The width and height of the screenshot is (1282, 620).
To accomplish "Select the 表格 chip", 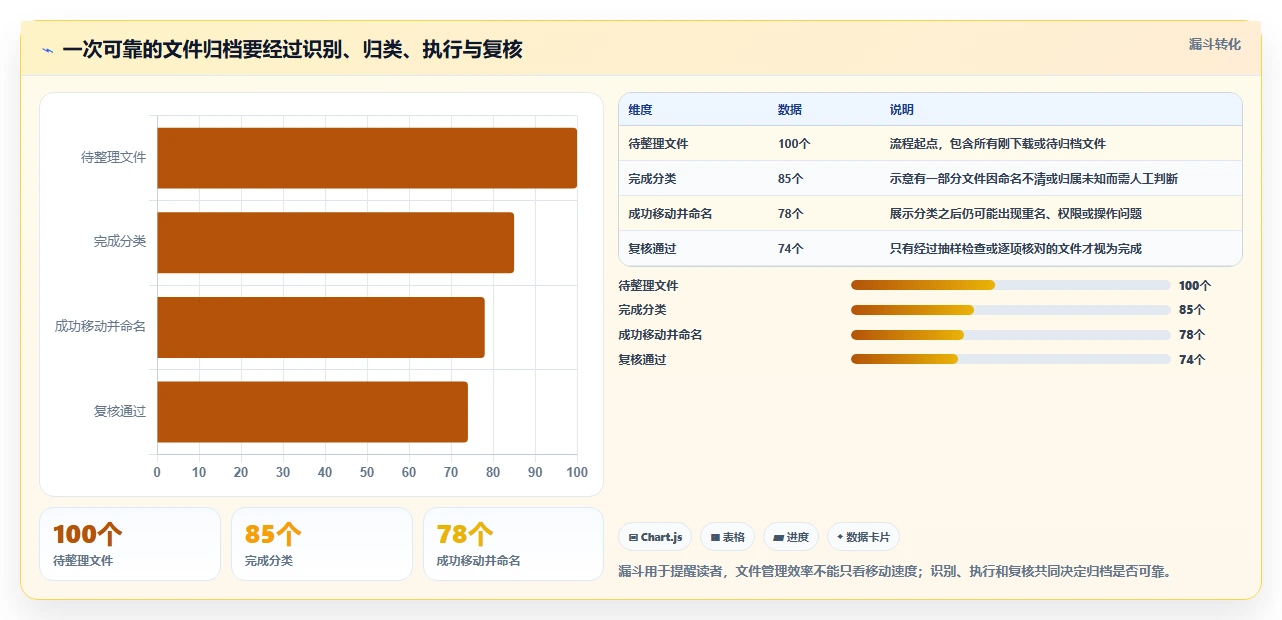I will [x=728, y=537].
